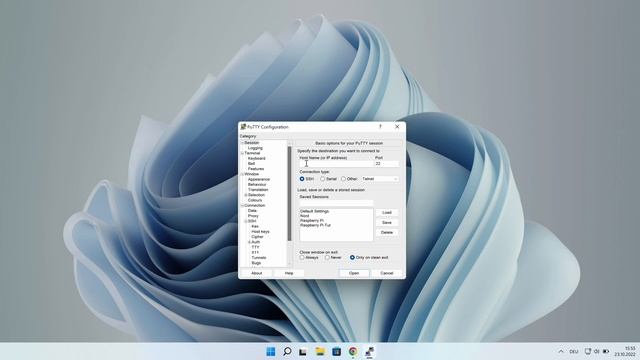Click the About button
The height and width of the screenshot is (360, 640).
pos(256,273)
